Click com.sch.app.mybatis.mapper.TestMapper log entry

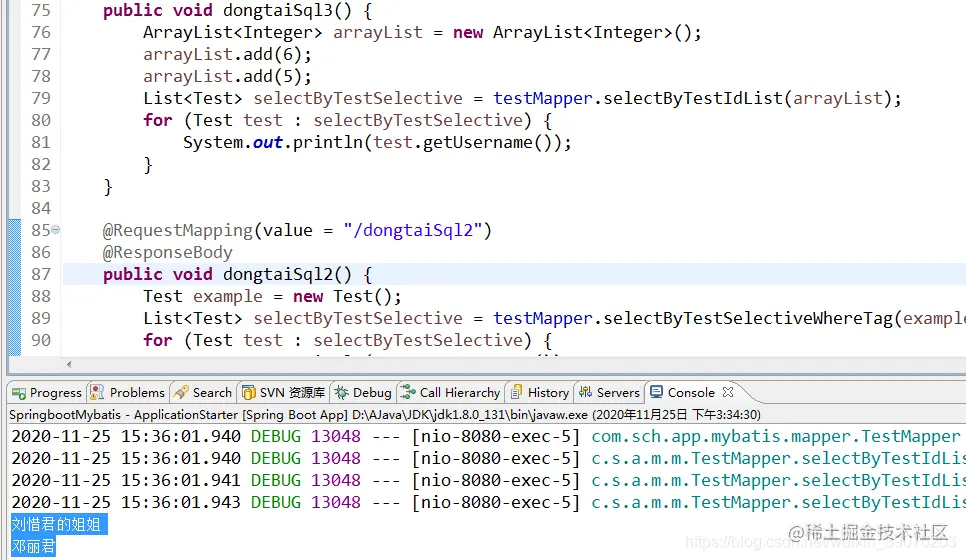(x=776, y=436)
